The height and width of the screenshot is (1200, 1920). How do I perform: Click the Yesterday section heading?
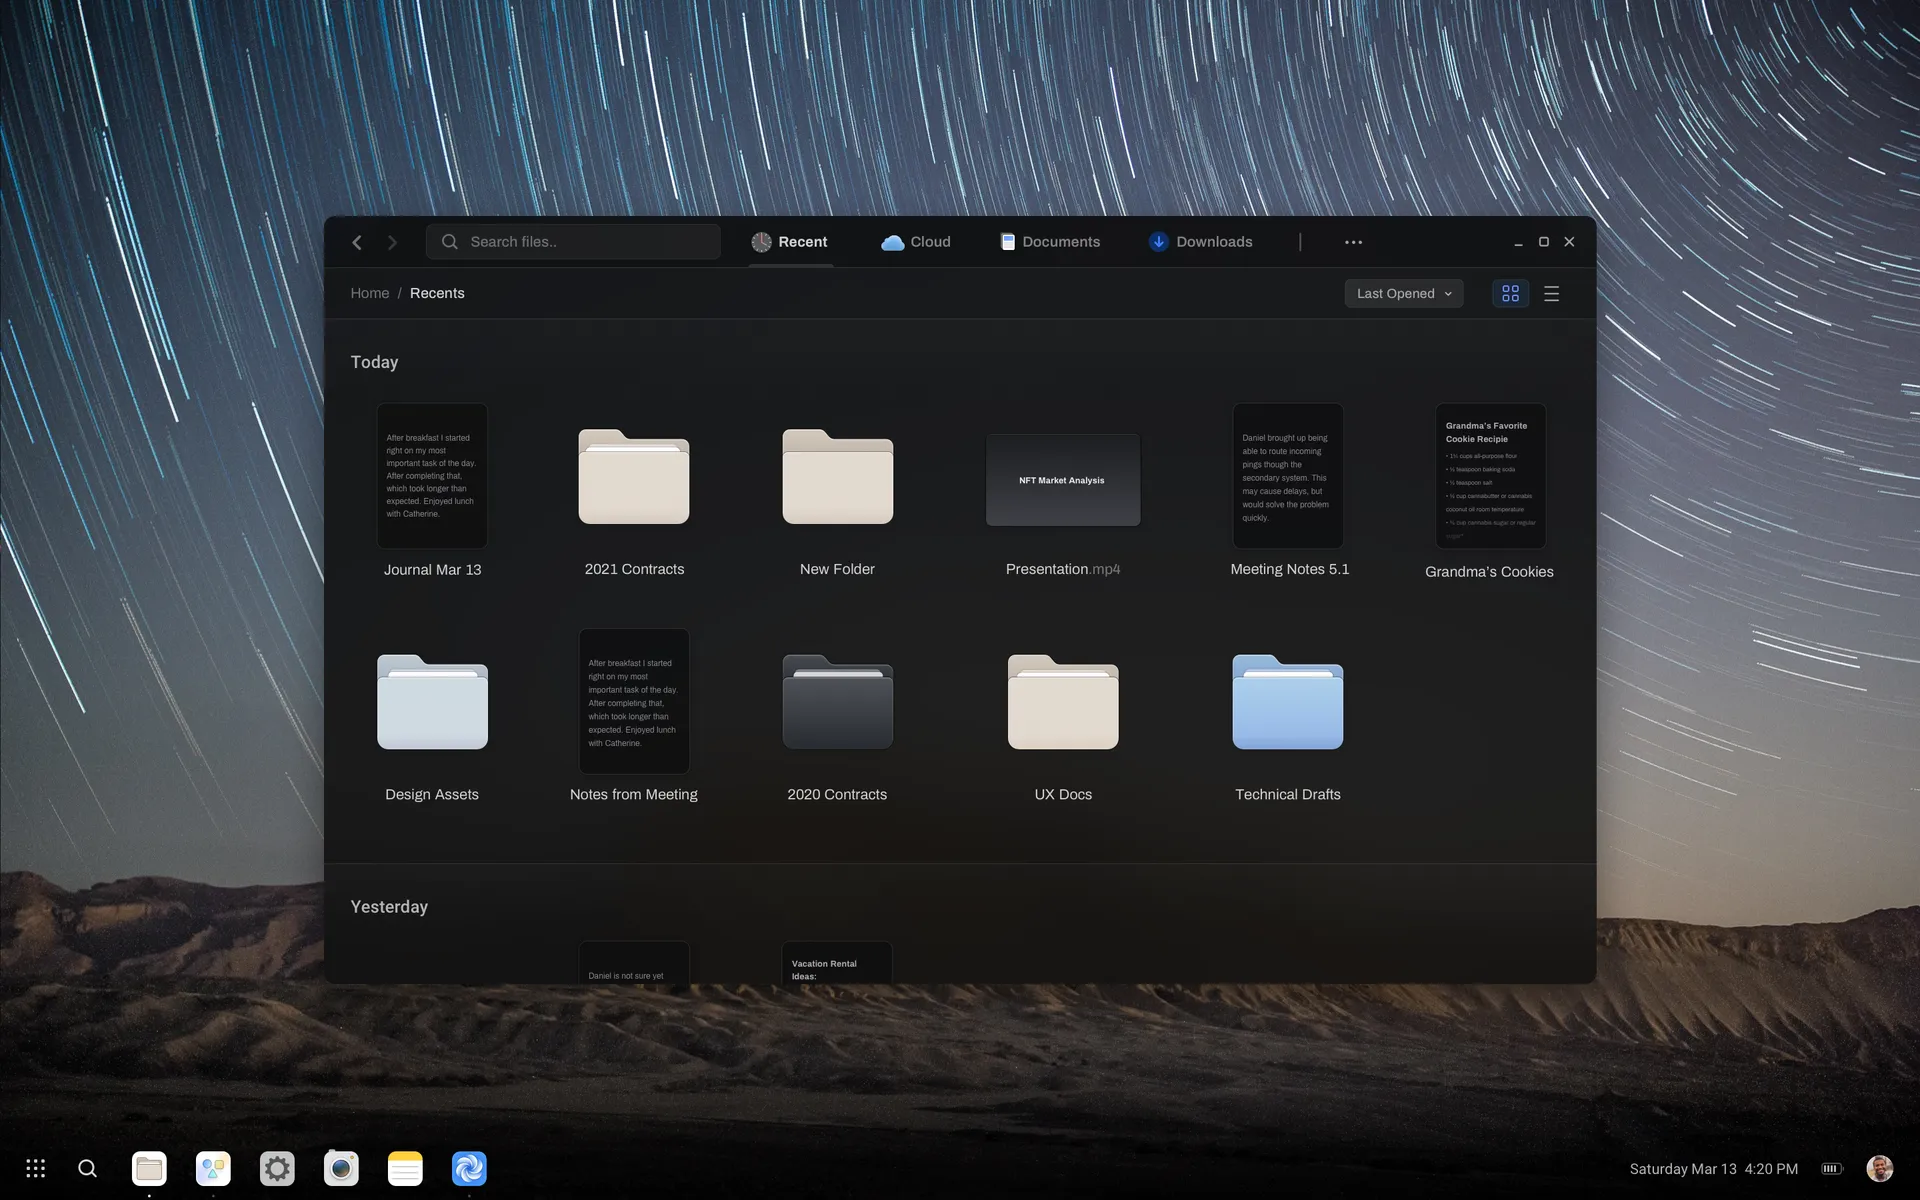(389, 907)
